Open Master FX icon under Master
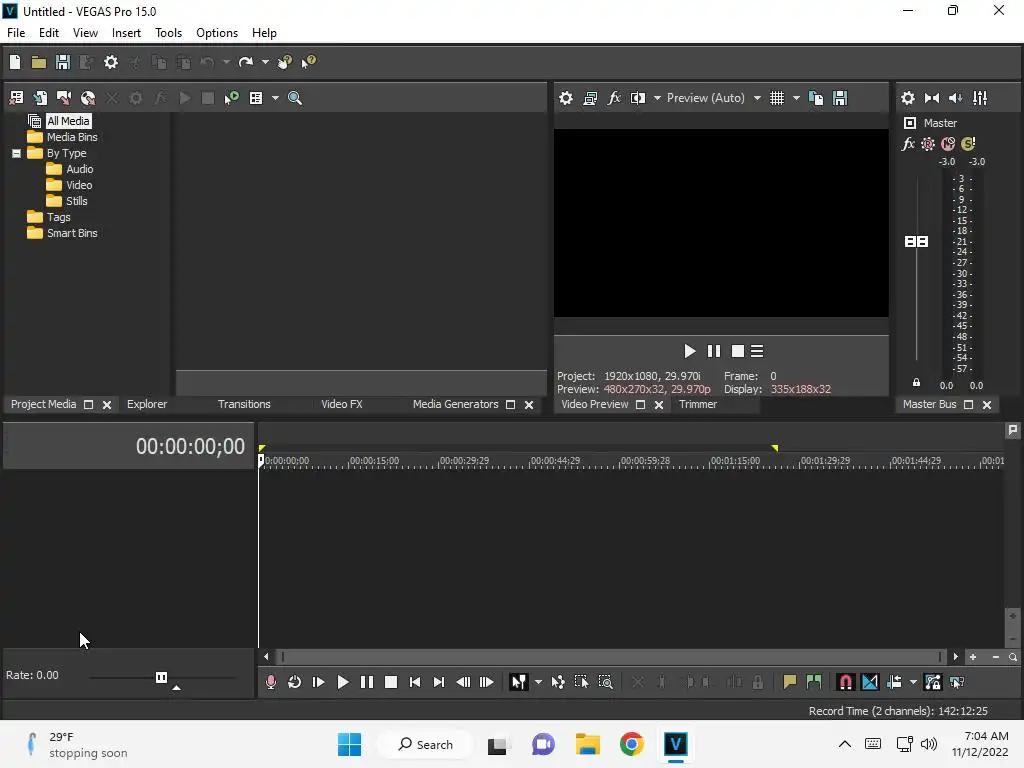The width and height of the screenshot is (1024, 768). point(908,144)
